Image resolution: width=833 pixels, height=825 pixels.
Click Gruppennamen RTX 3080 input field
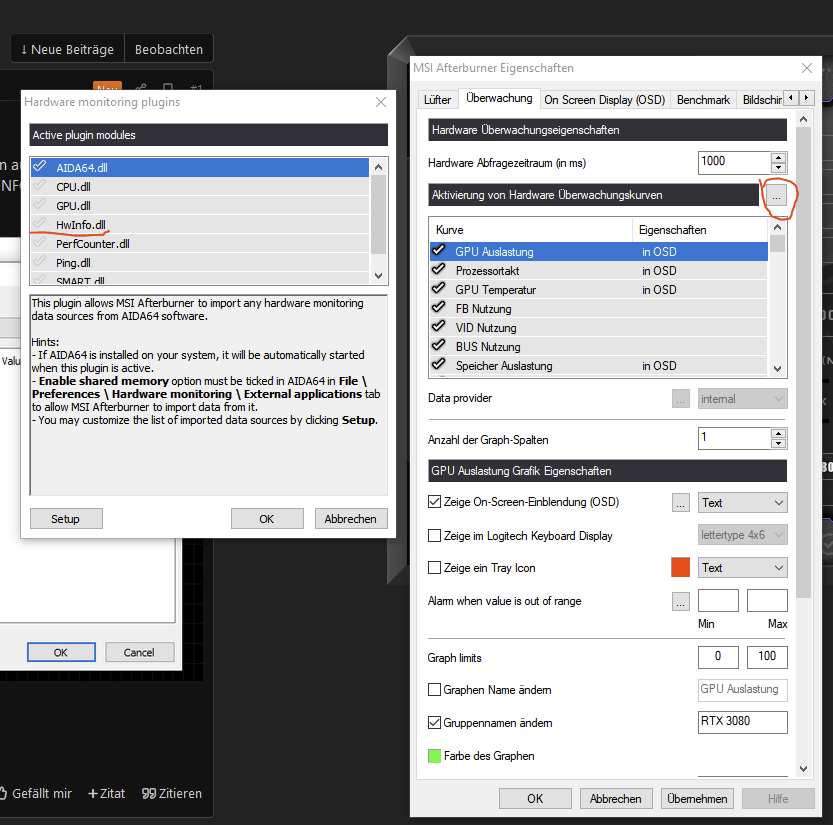(x=742, y=722)
